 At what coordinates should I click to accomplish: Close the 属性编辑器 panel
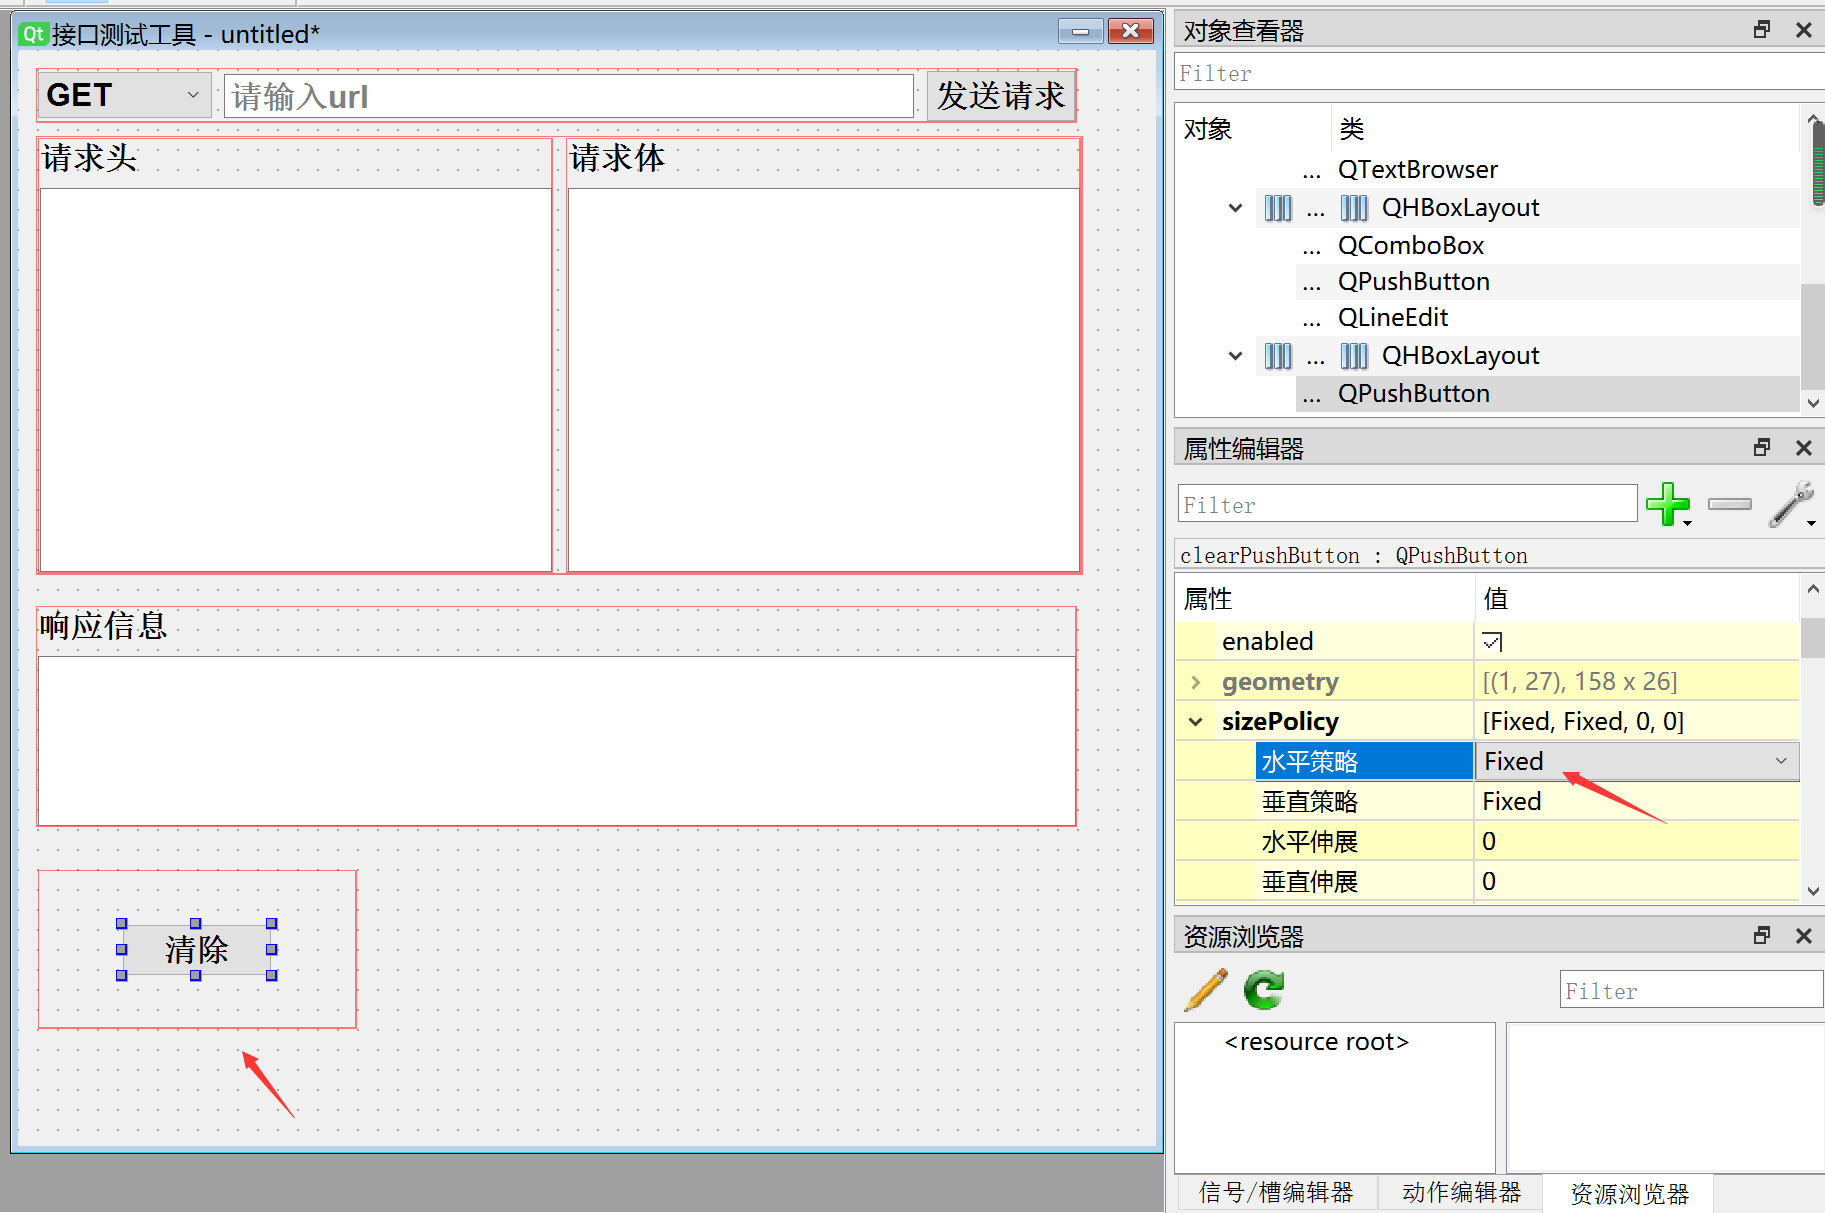[1804, 448]
